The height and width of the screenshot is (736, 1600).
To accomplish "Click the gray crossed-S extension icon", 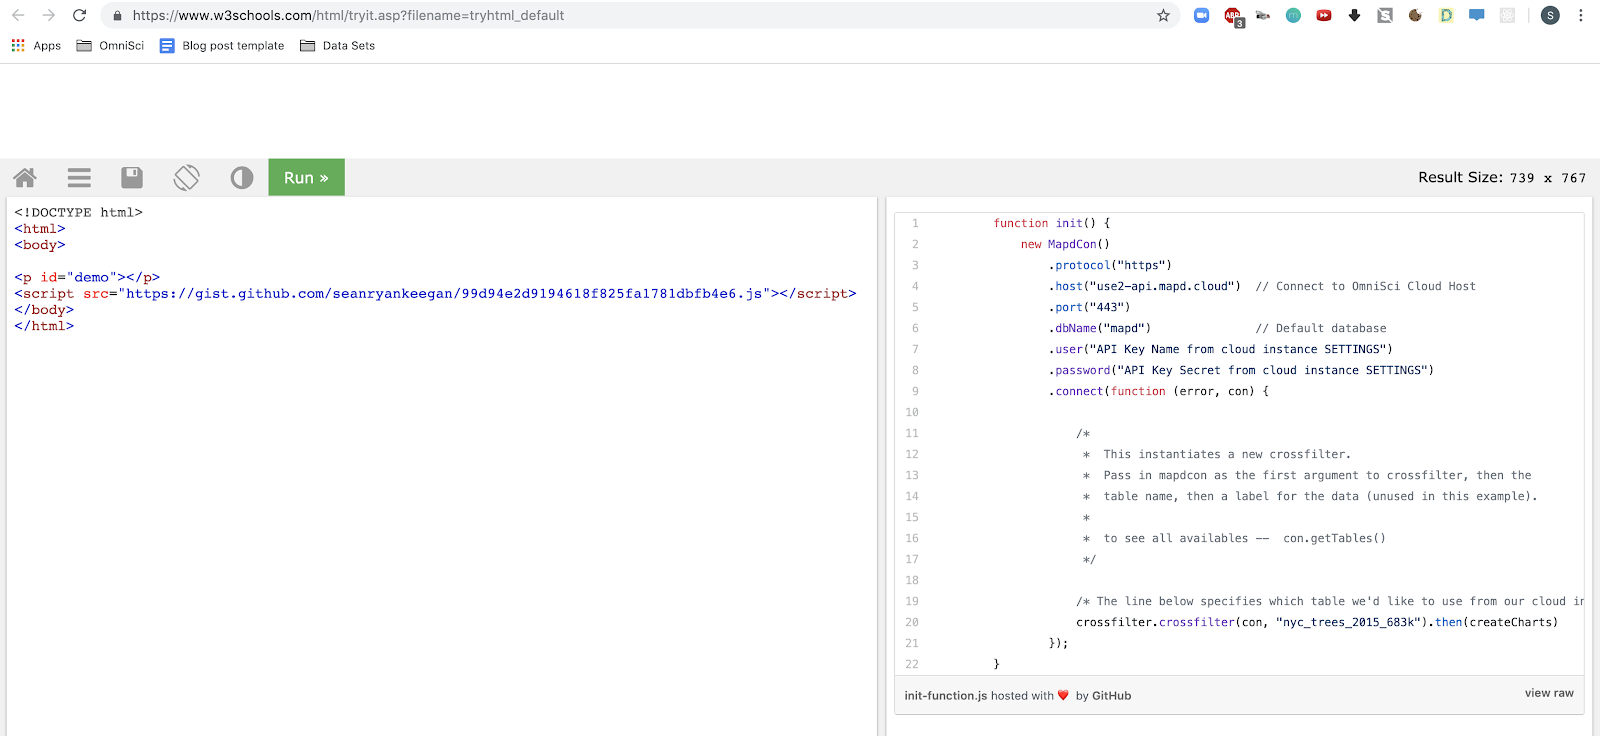I will [1385, 15].
